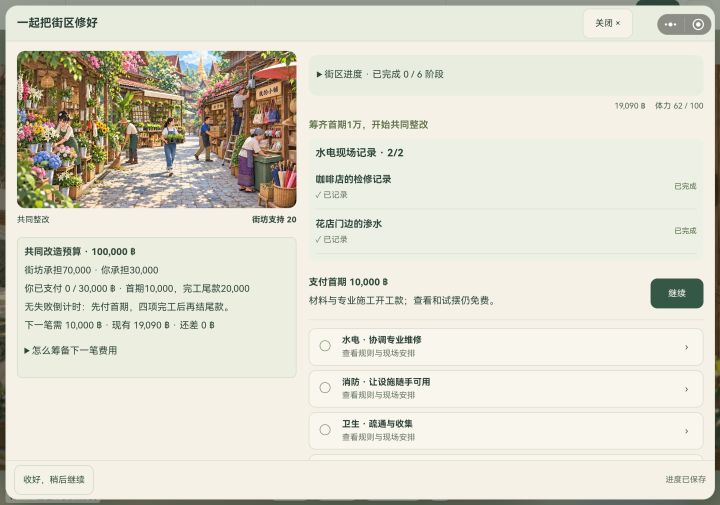Expand 怎么筹备下一笔费用 details
Screen dimensions: 720x505
pos(71,351)
